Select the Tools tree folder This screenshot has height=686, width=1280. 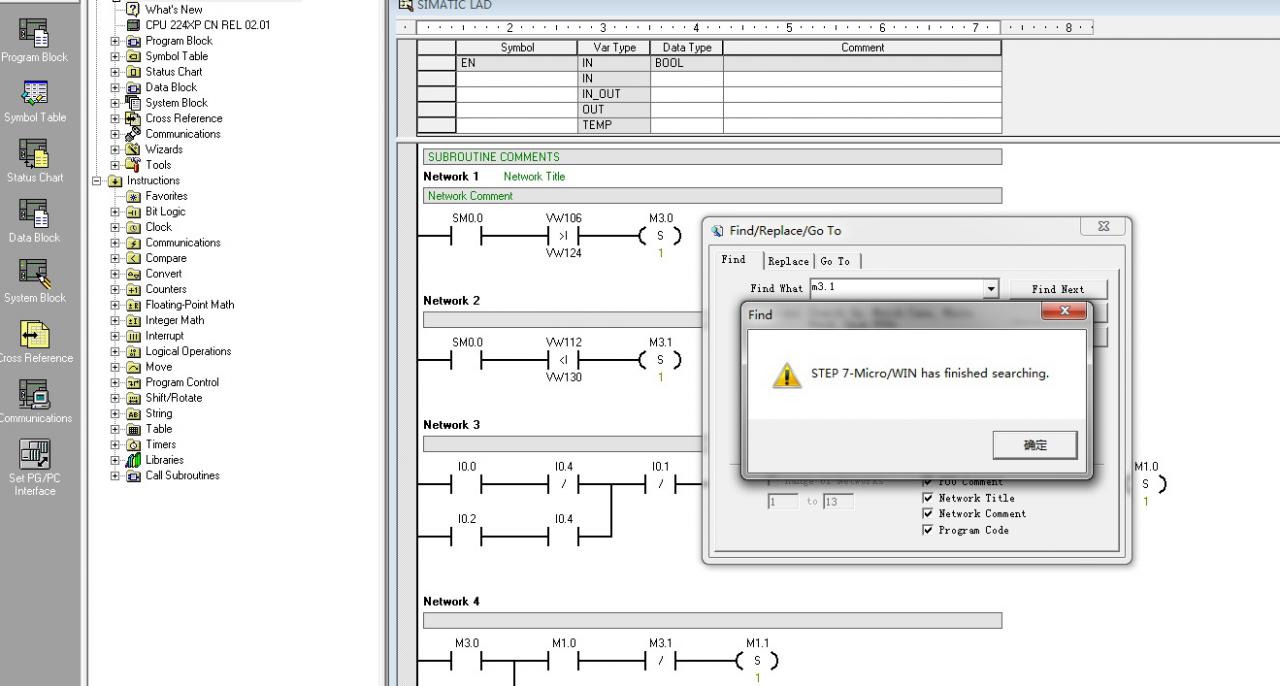158,165
